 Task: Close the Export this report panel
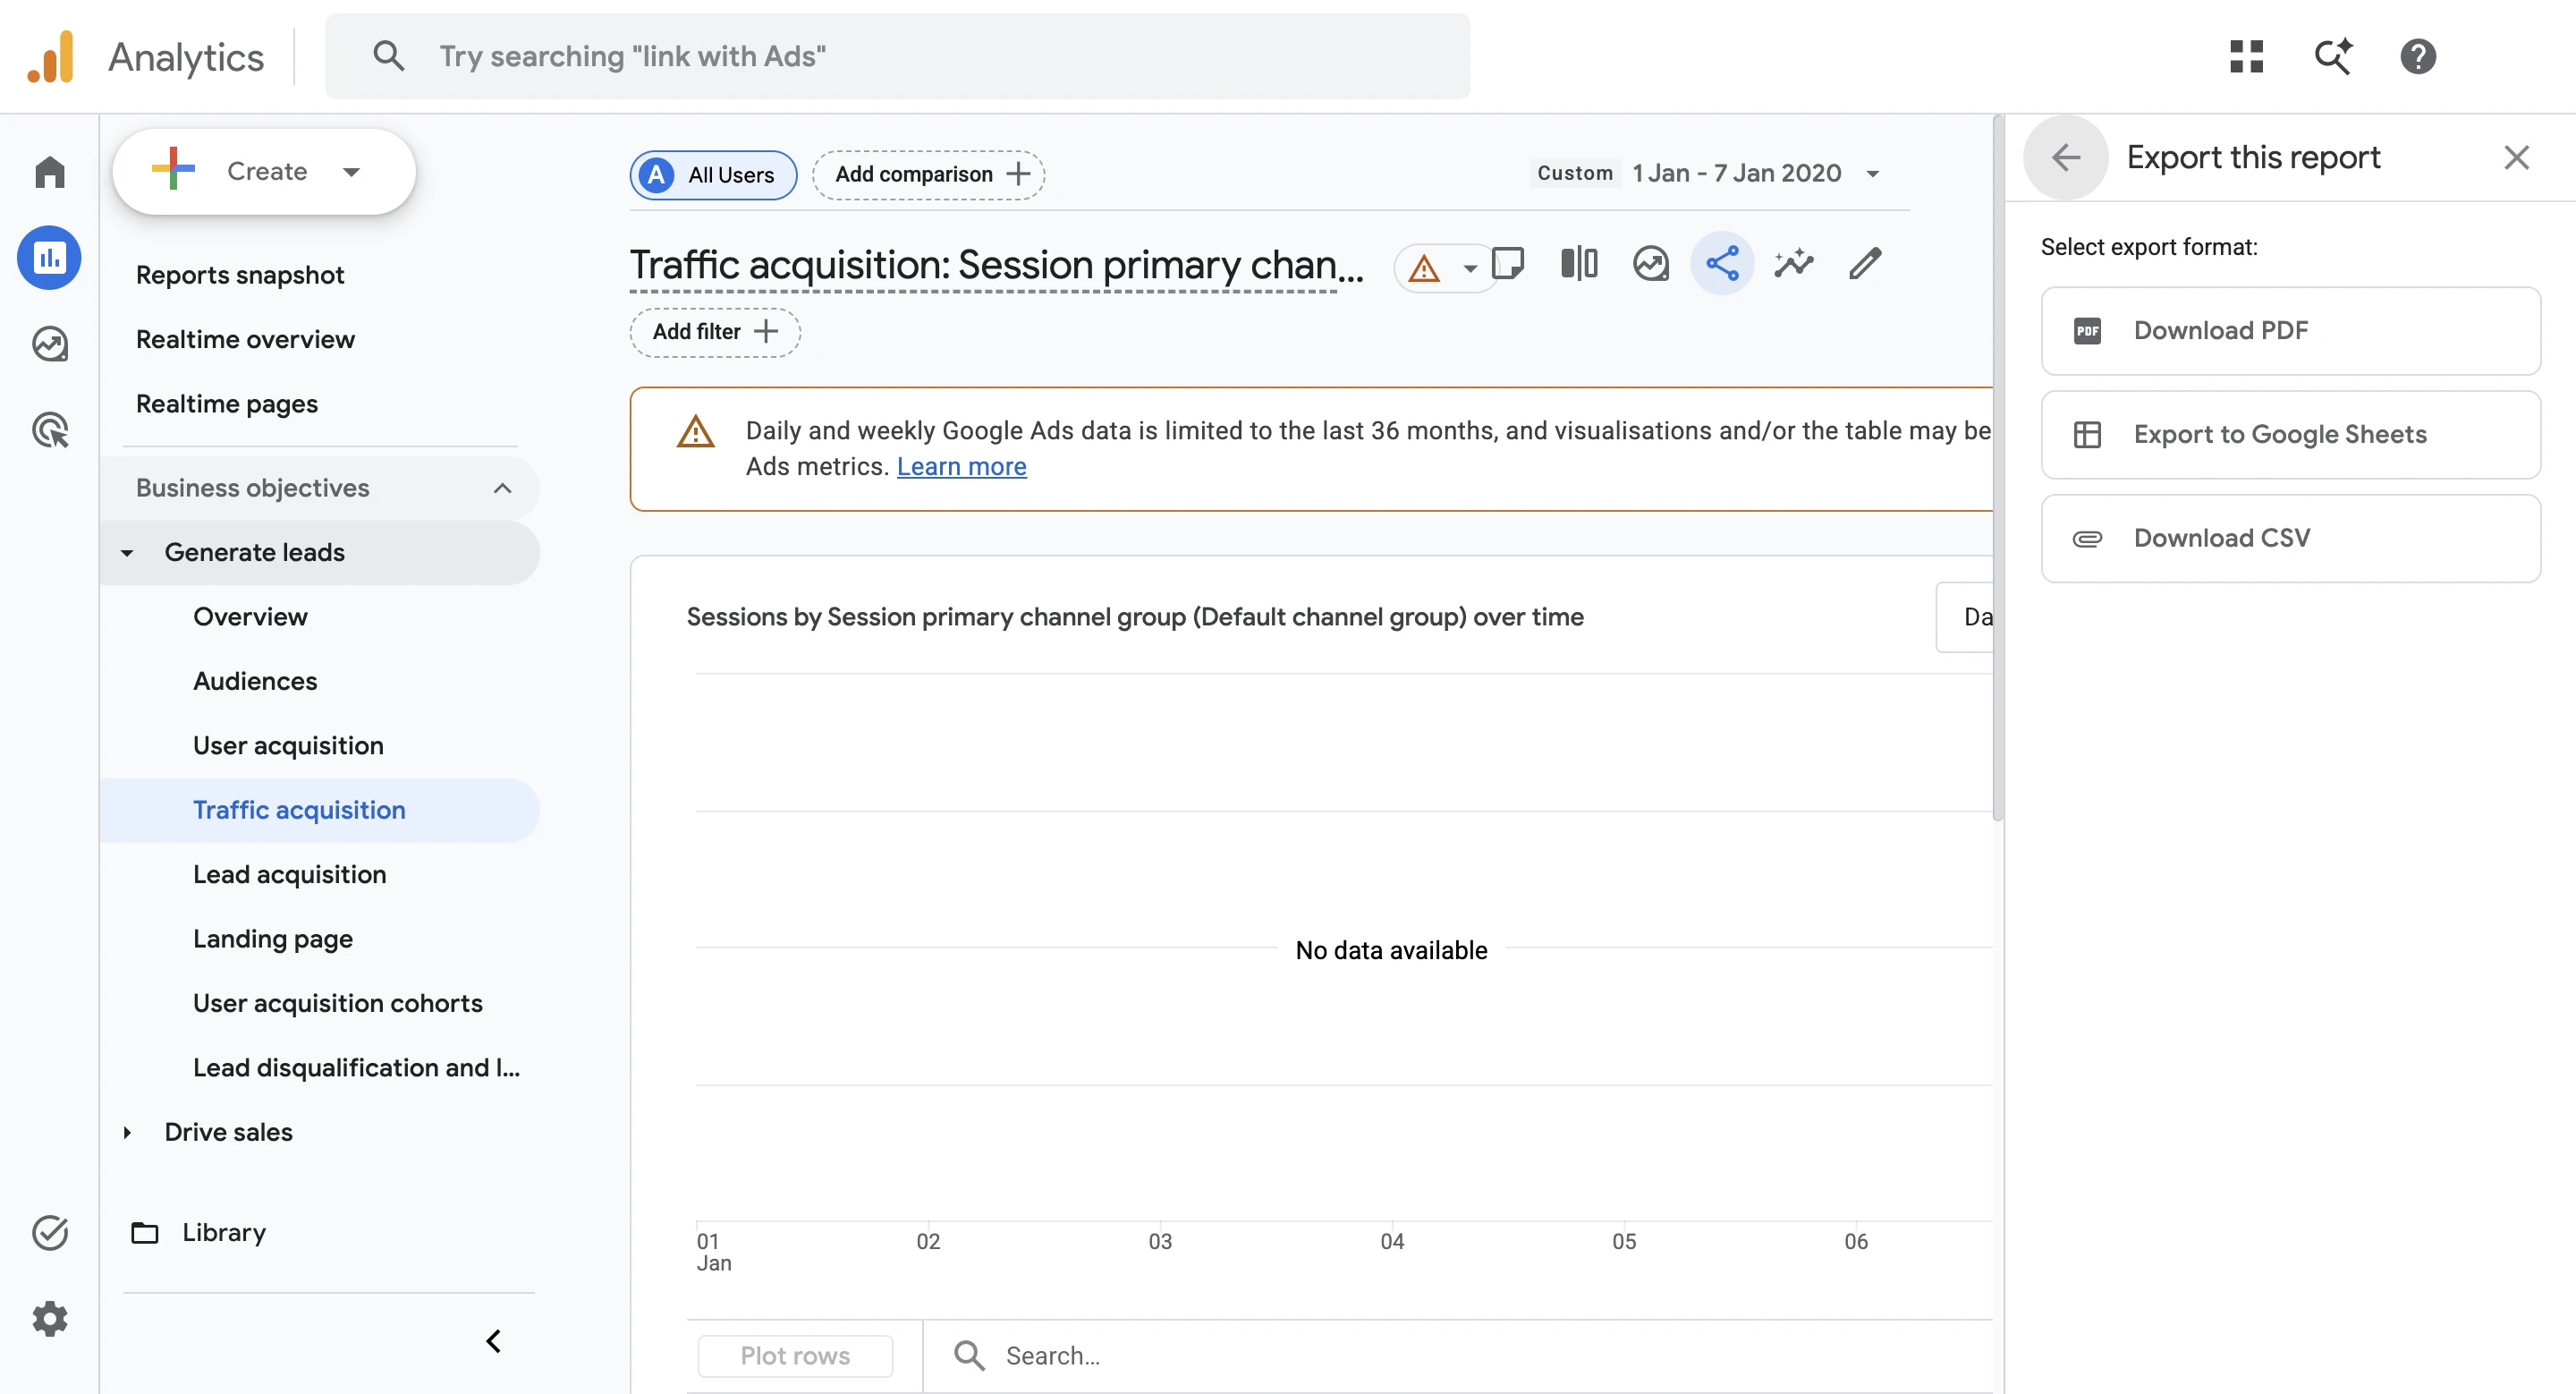(x=2516, y=157)
